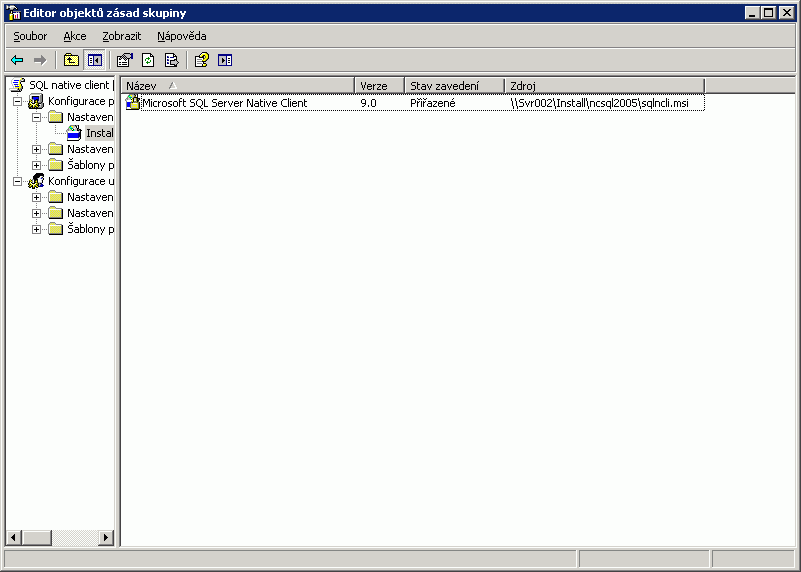Click the Help toolbar icon
This screenshot has height=572, width=801.
coord(202,60)
